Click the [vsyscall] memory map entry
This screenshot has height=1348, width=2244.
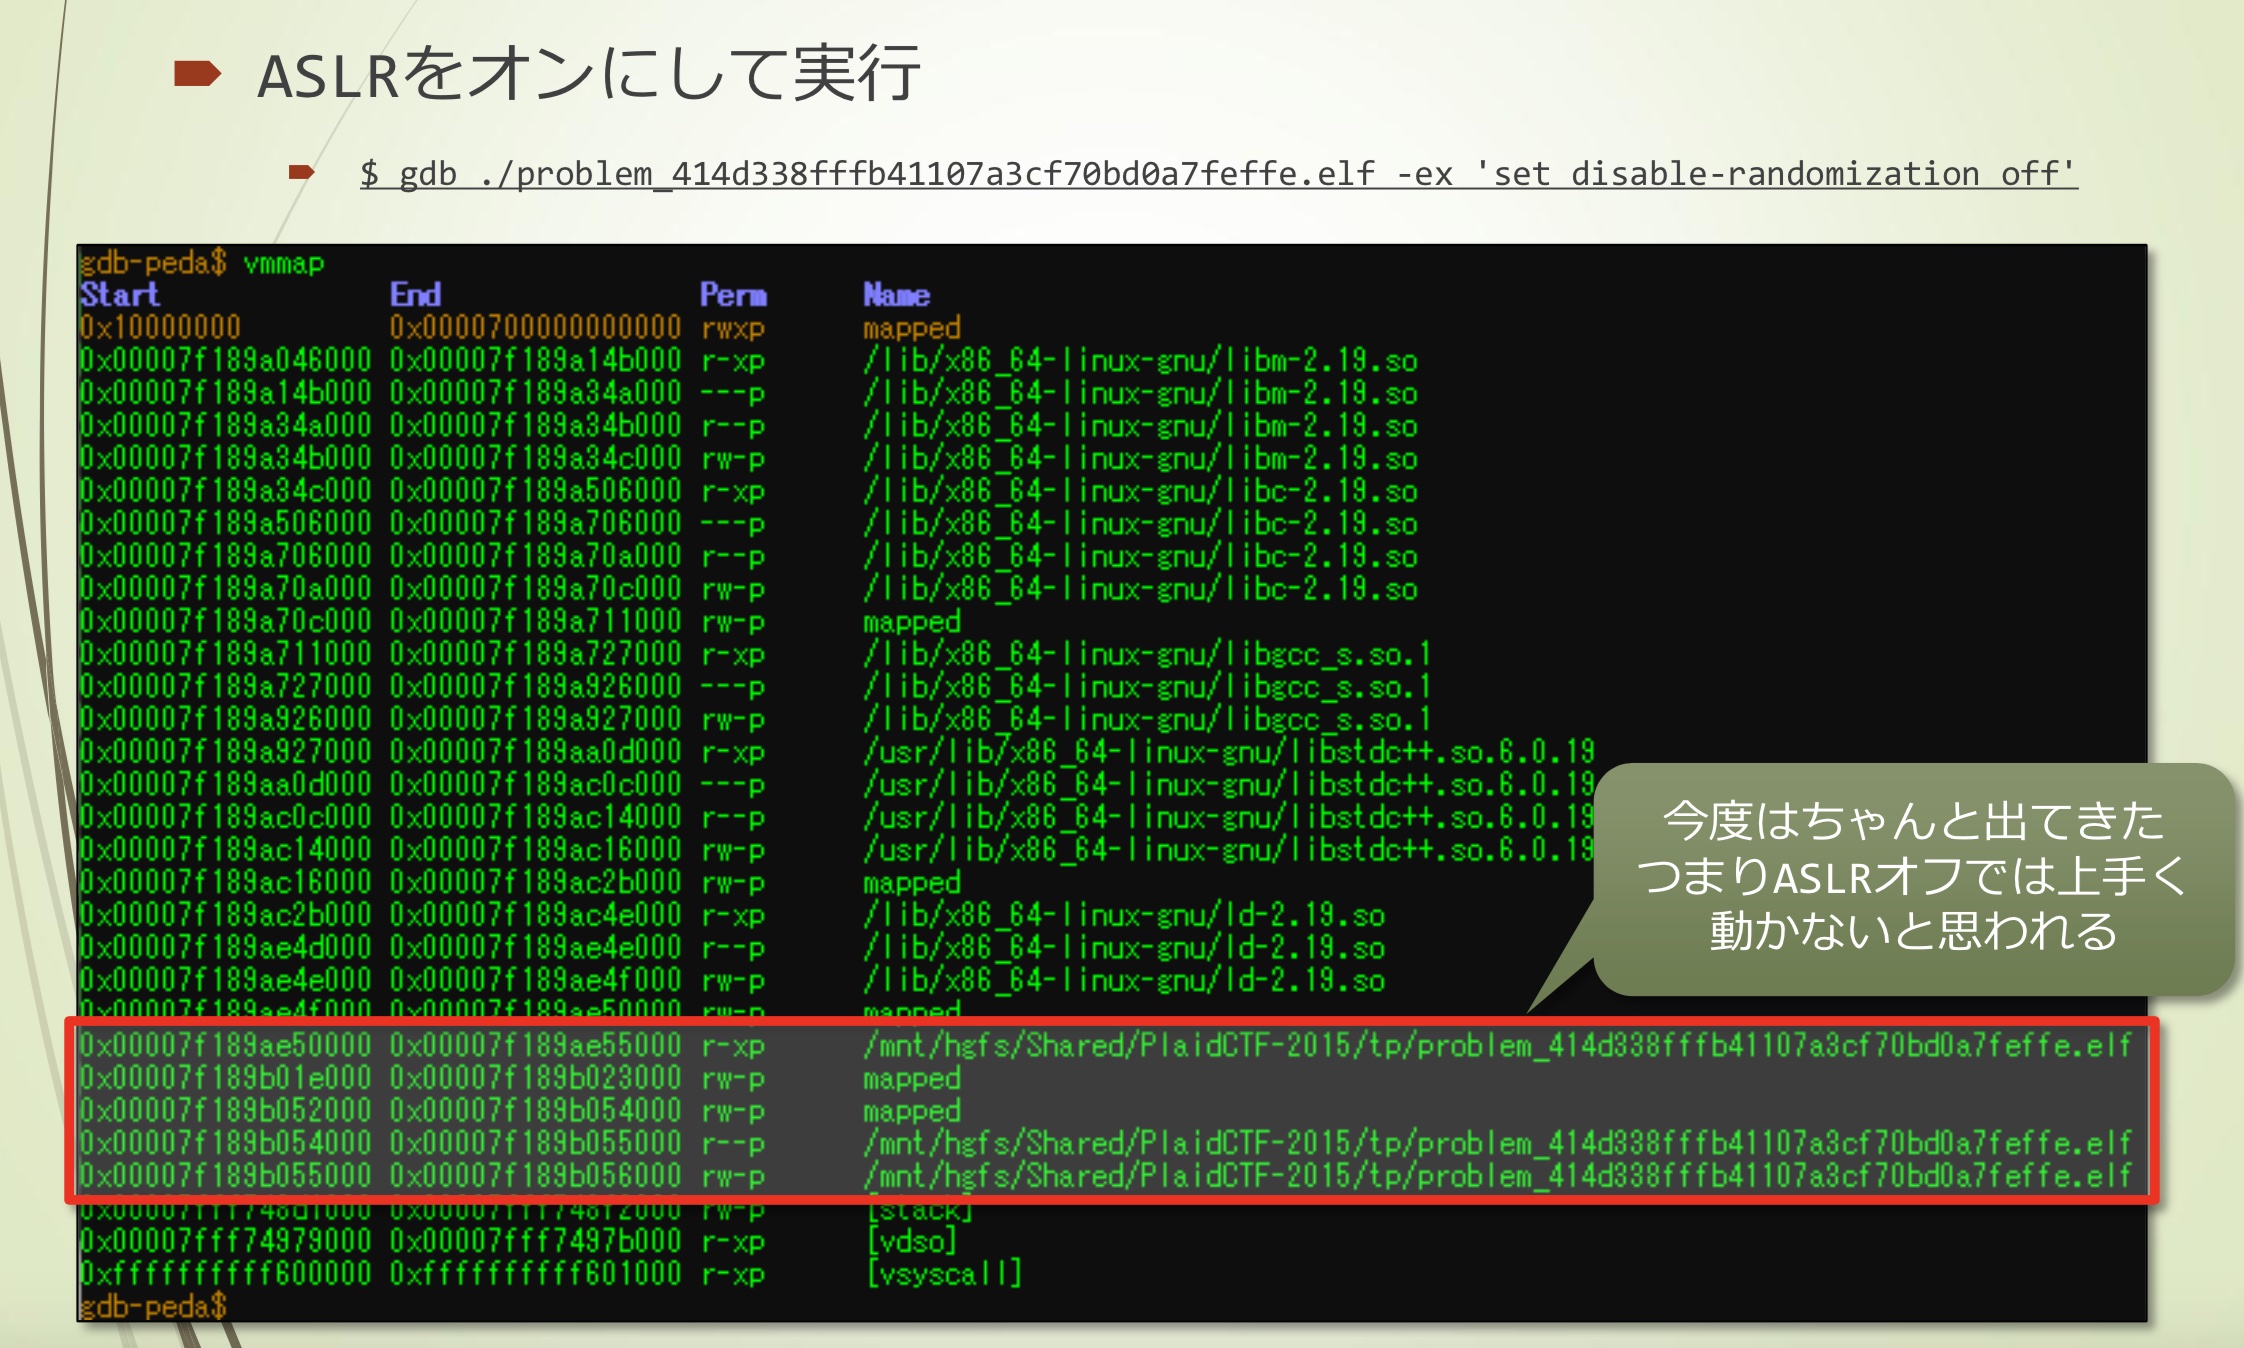[x=944, y=1274]
